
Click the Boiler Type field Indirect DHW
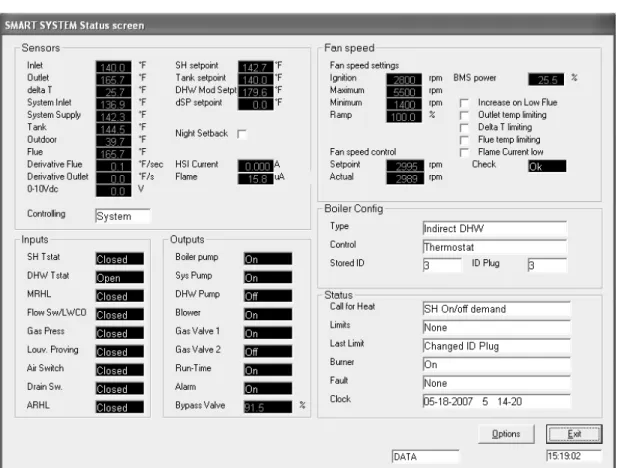click(495, 229)
